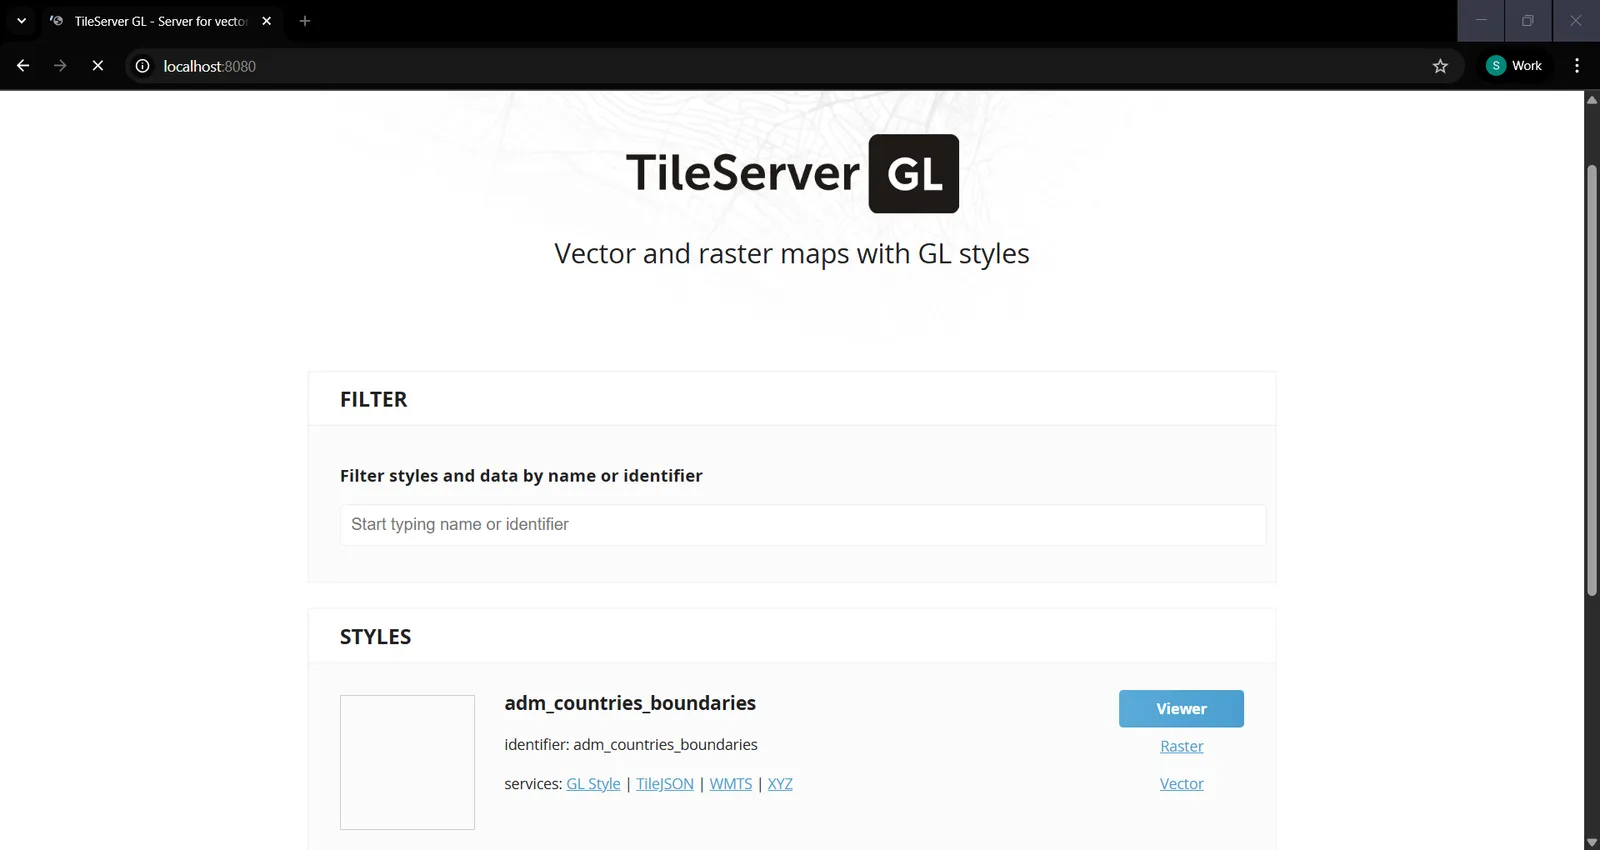
Task: Restore down the browser window
Action: (x=1528, y=21)
